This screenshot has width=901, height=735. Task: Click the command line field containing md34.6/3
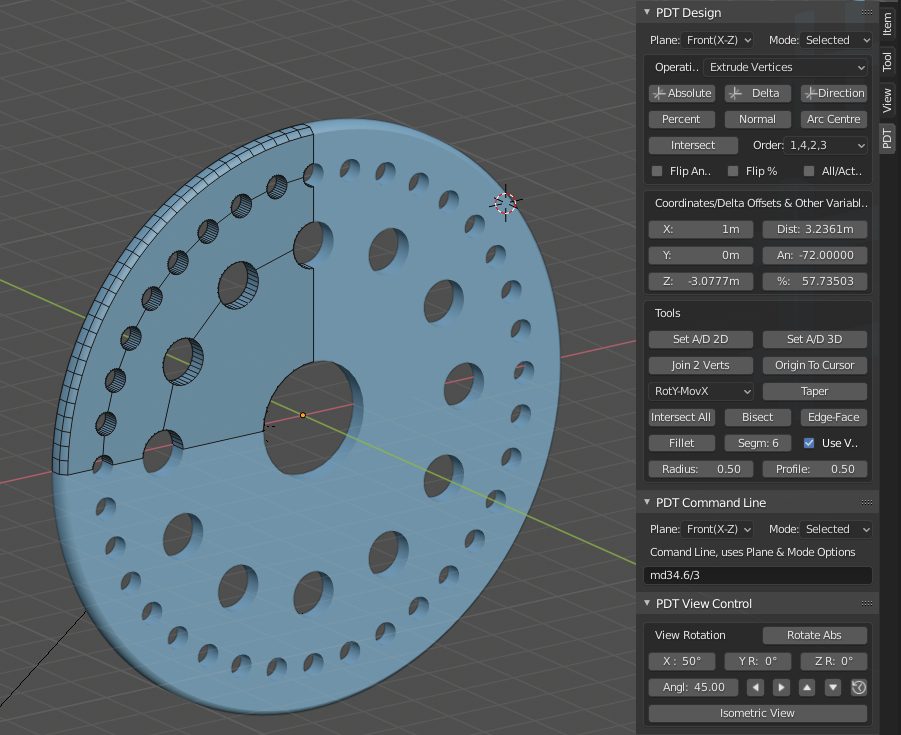click(757, 576)
